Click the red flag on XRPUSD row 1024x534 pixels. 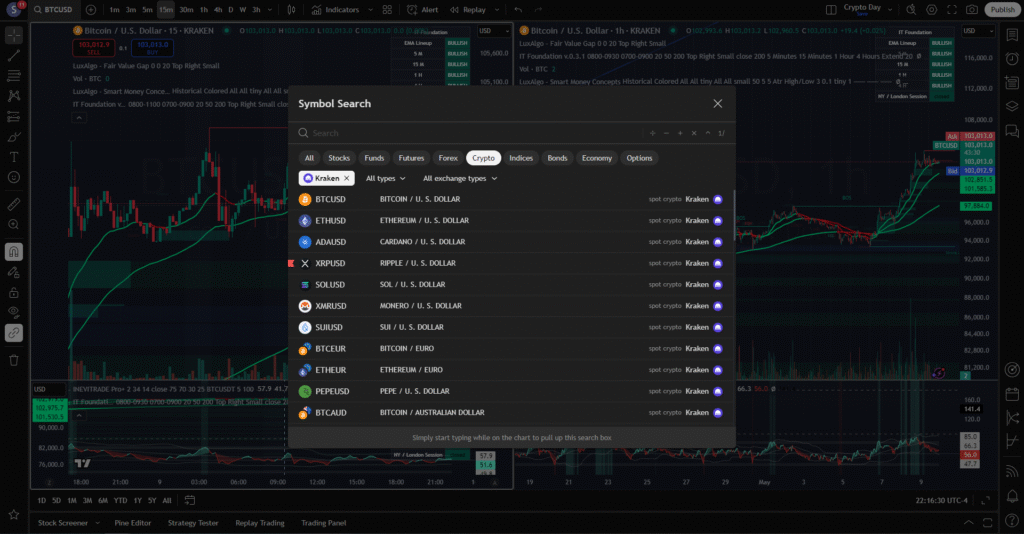coord(291,263)
